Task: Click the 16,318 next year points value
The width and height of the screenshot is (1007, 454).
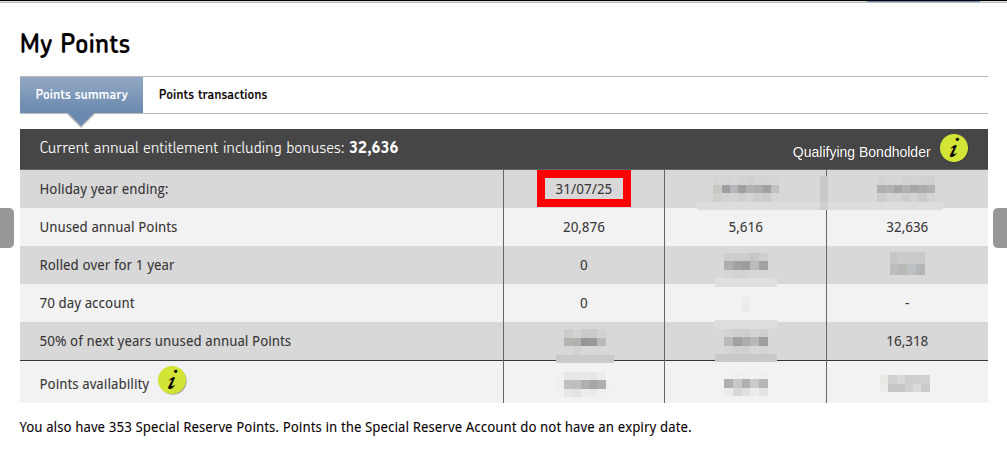Action: (x=907, y=341)
